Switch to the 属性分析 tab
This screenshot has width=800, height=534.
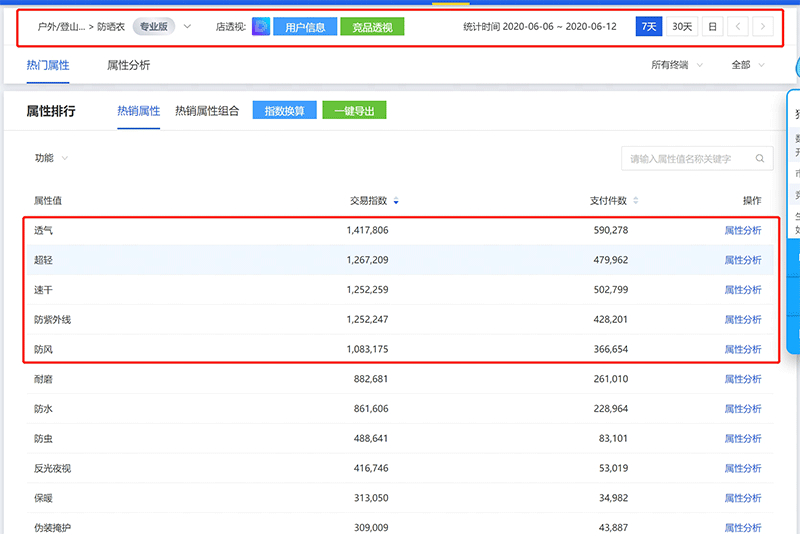(x=129, y=65)
